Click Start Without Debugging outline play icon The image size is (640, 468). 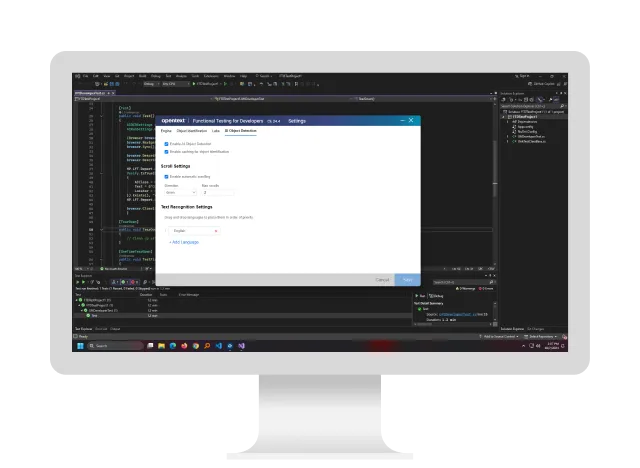pyautogui.click(x=225, y=84)
